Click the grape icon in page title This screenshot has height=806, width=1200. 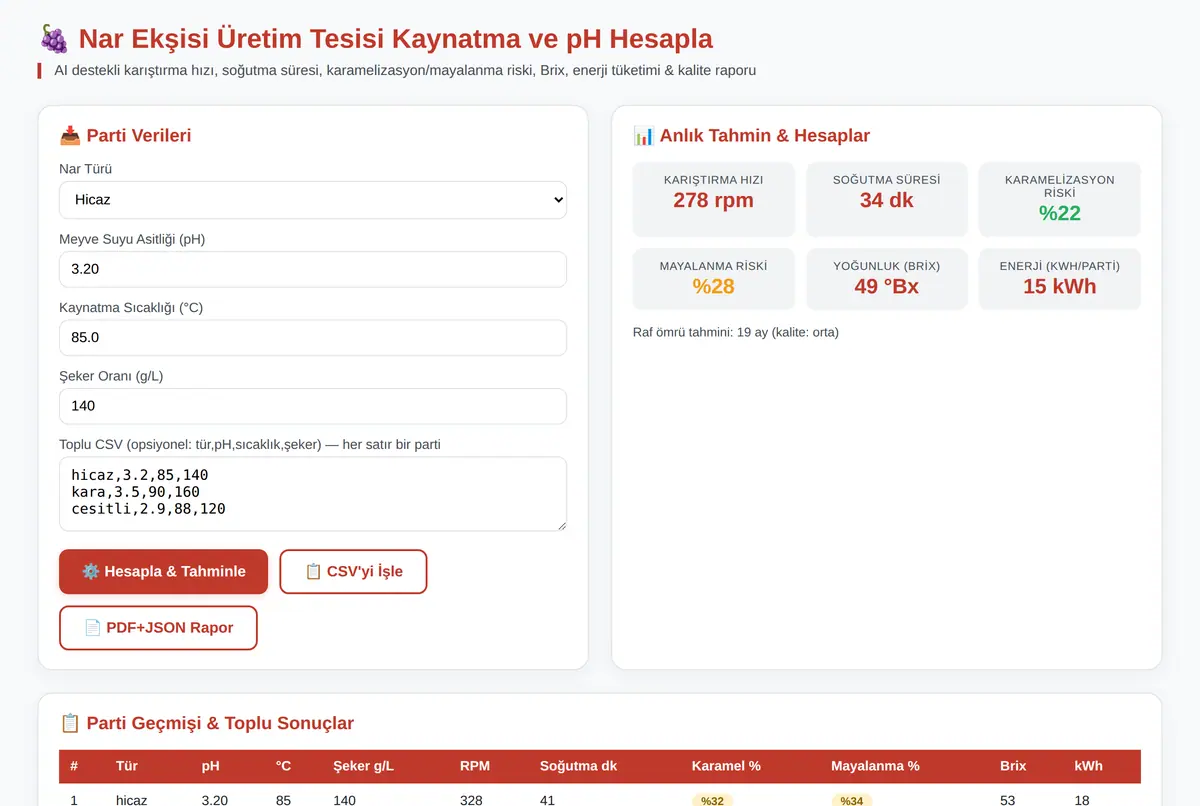(54, 39)
